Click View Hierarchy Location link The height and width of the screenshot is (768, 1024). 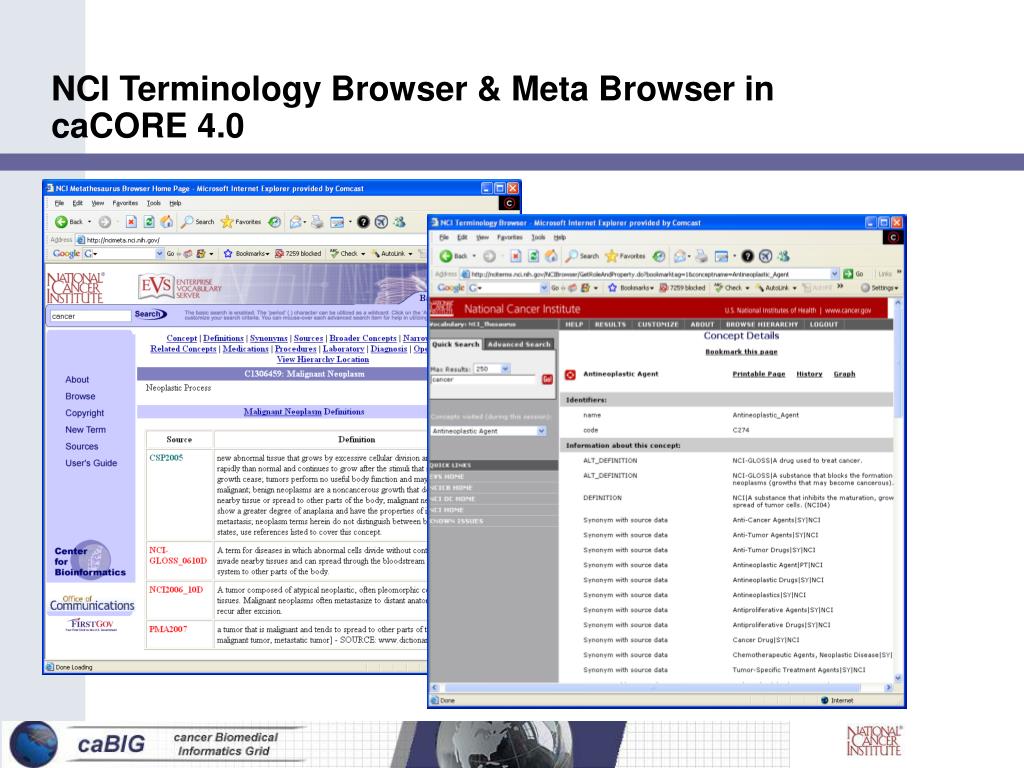click(323, 359)
